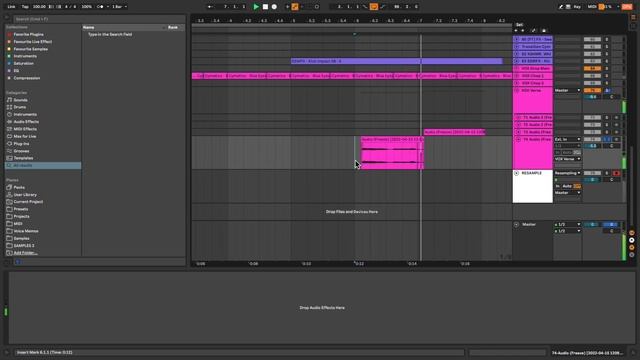Open MIDI map mode
This screenshot has width=640, height=360.
[592, 7]
